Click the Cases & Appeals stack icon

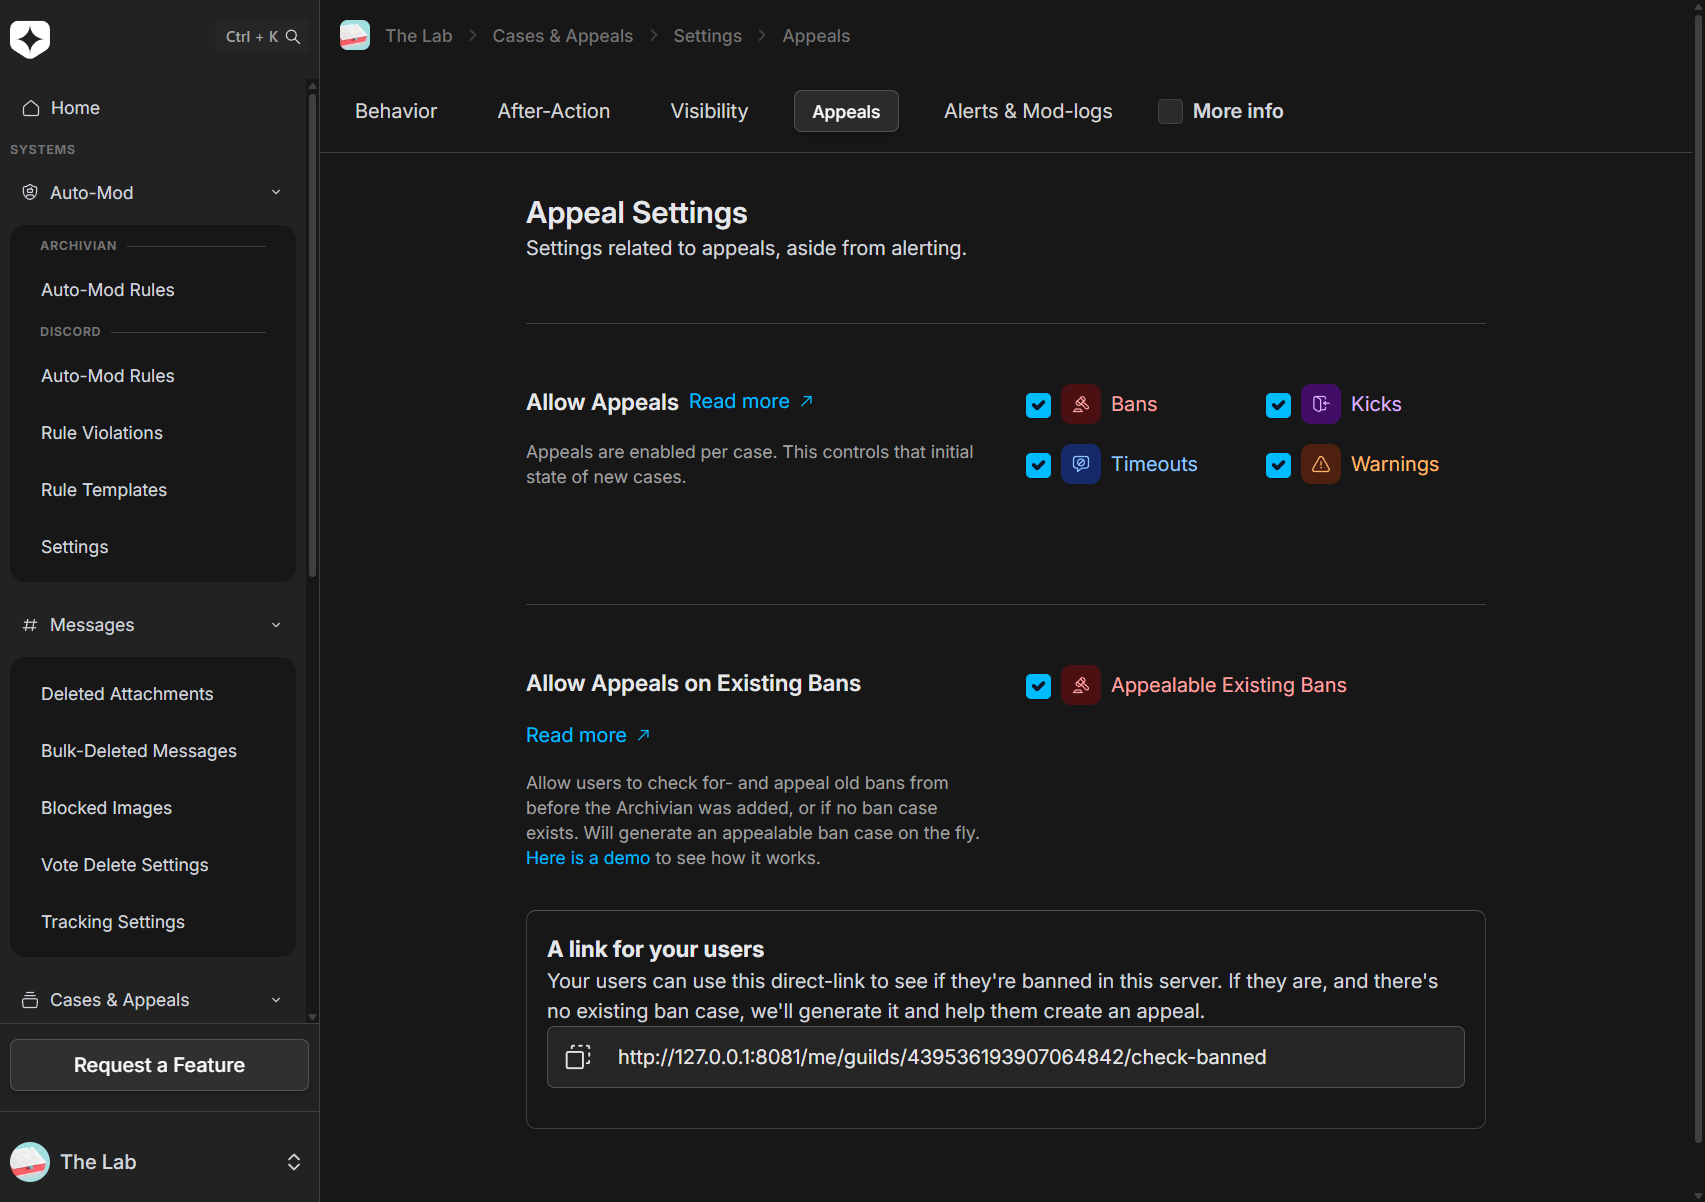pyautogui.click(x=30, y=1000)
